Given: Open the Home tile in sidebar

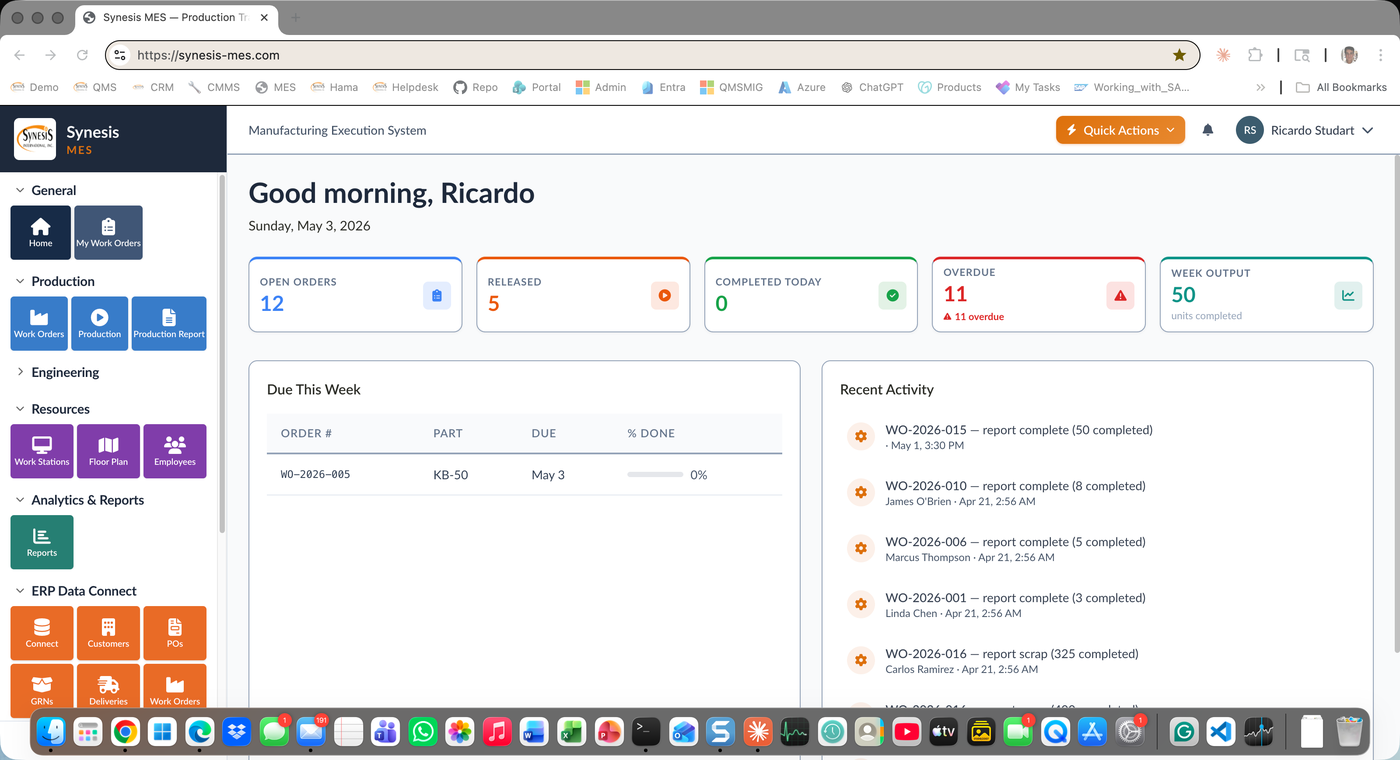Looking at the screenshot, I should 40,232.
